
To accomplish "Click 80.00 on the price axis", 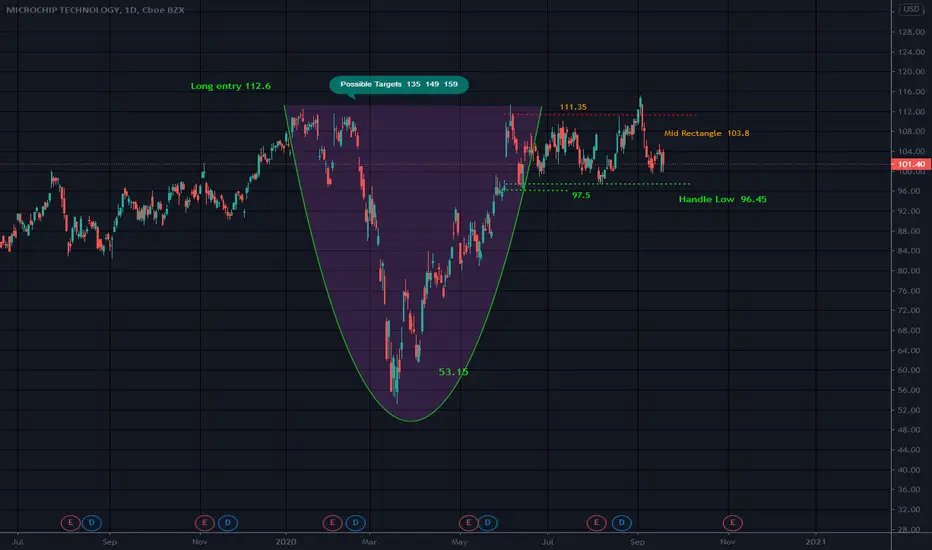I will (911, 271).
